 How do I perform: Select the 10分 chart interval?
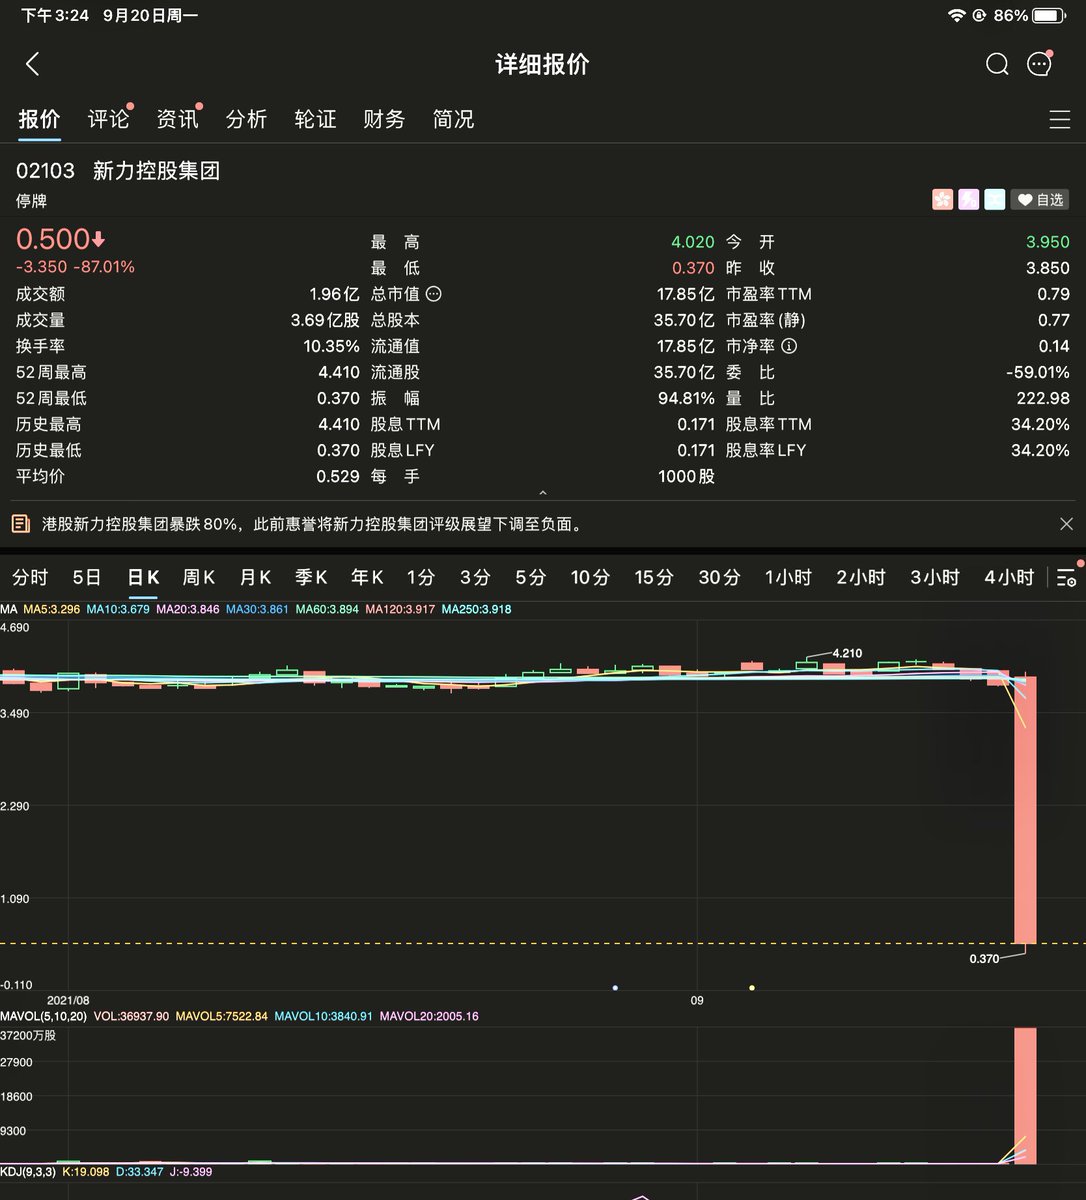pos(590,577)
